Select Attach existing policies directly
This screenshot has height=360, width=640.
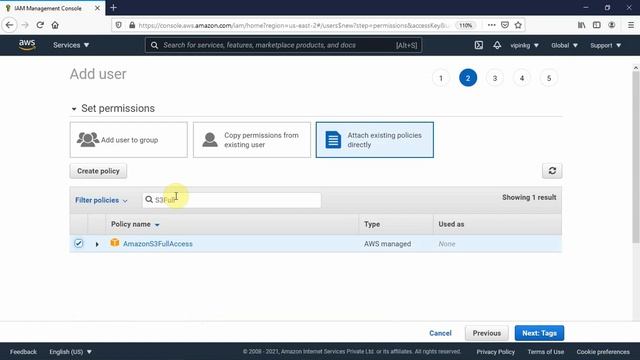point(375,140)
